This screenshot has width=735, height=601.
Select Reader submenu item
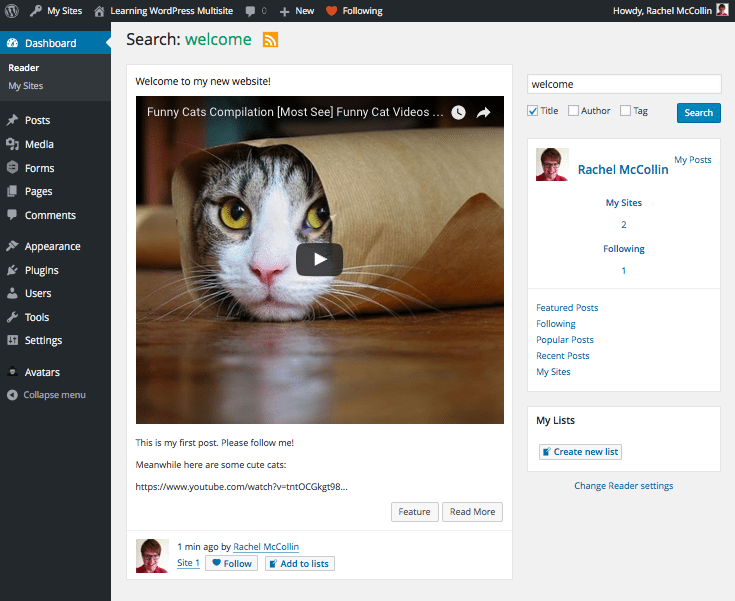click(23, 68)
